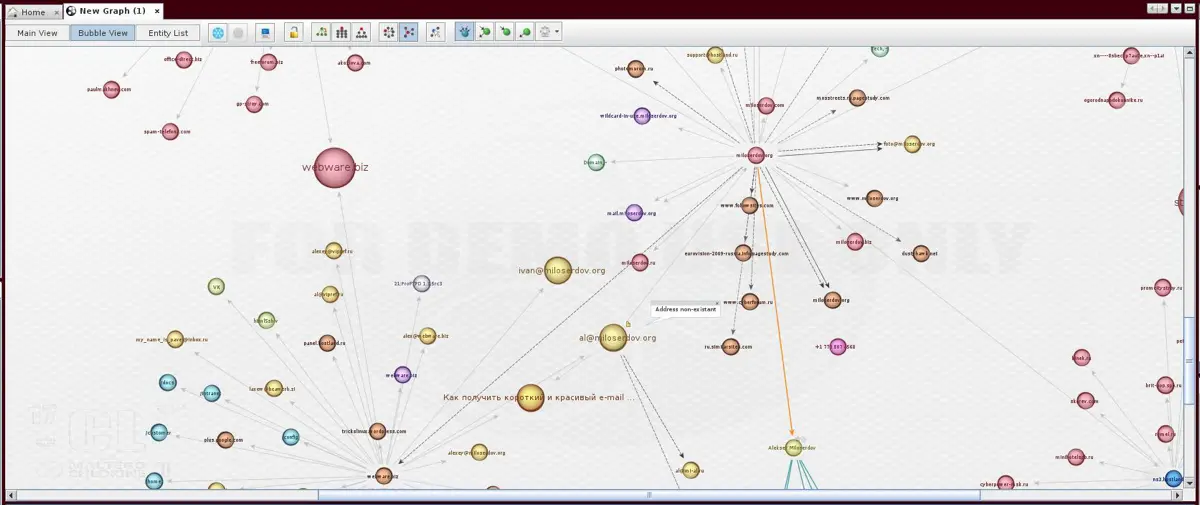Toggle the blue bug-shaped node sizing button

click(465, 33)
